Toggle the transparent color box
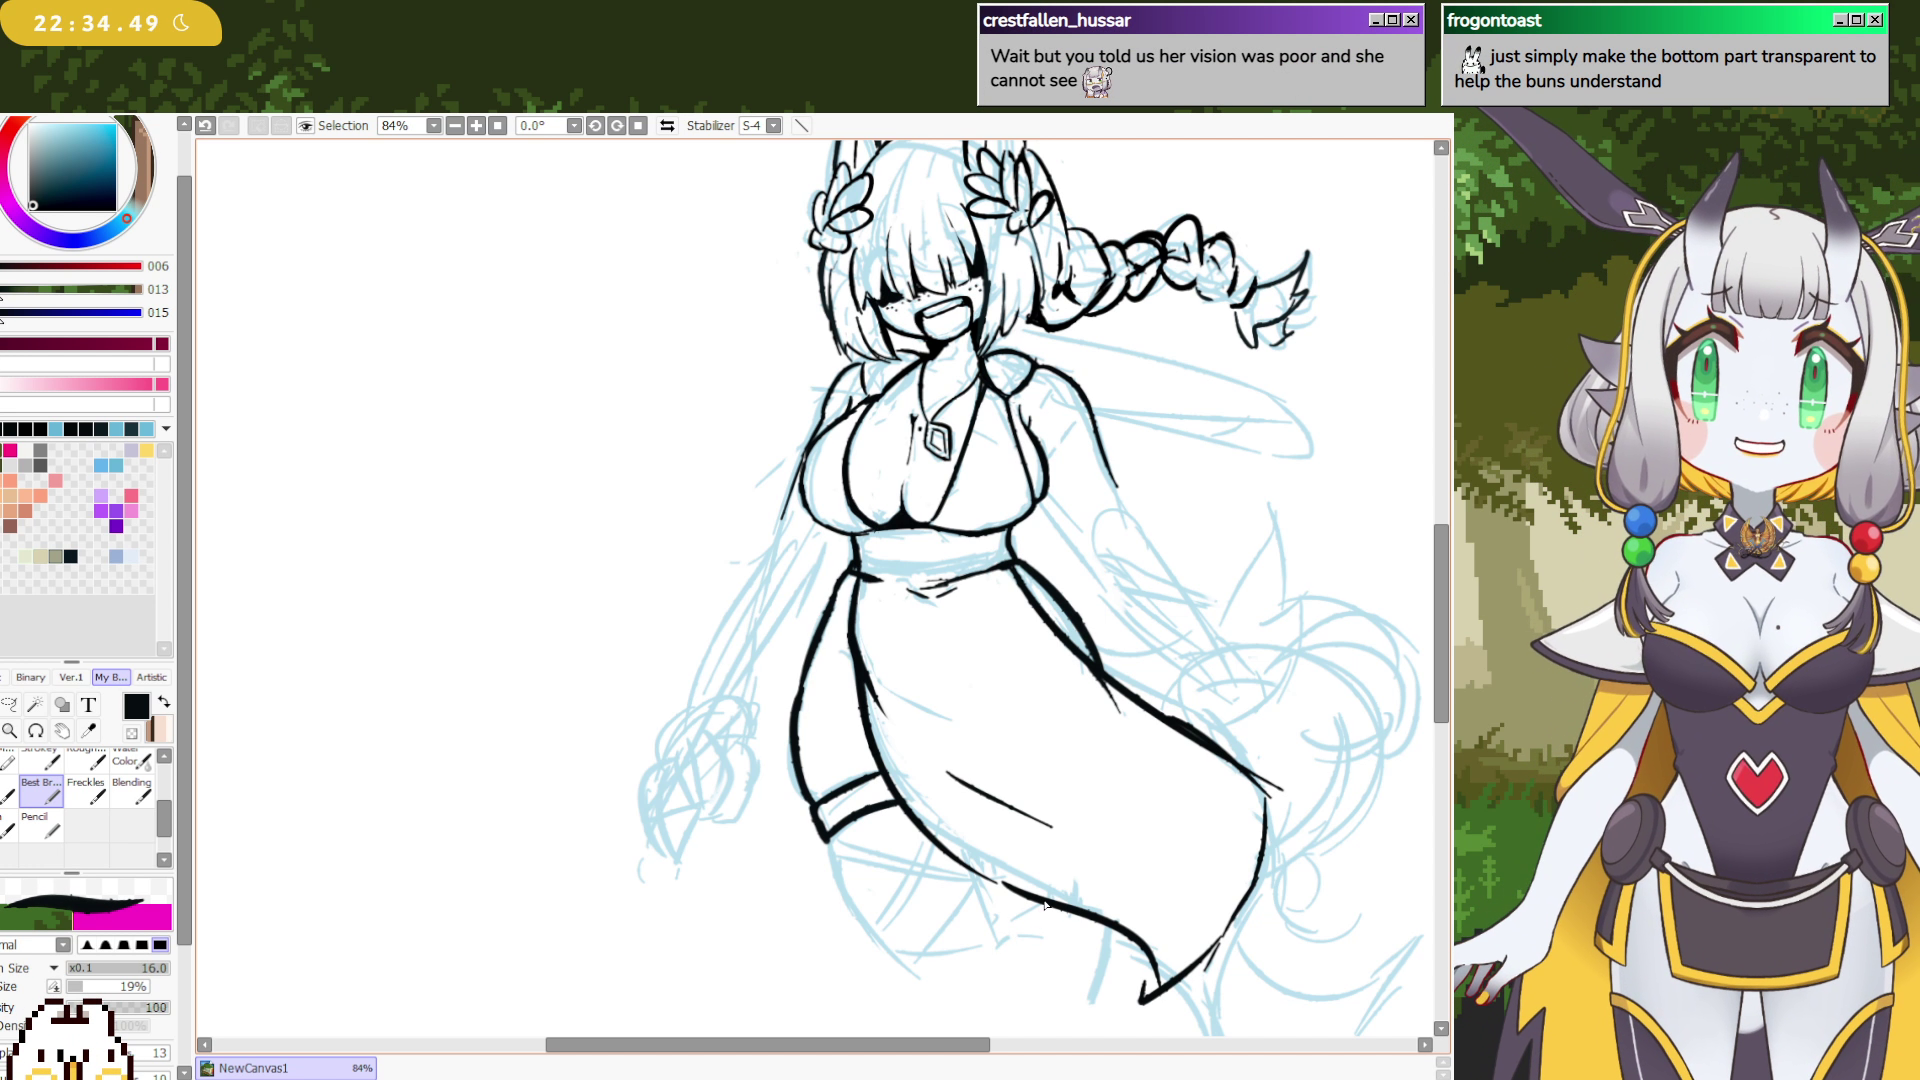 click(x=131, y=733)
